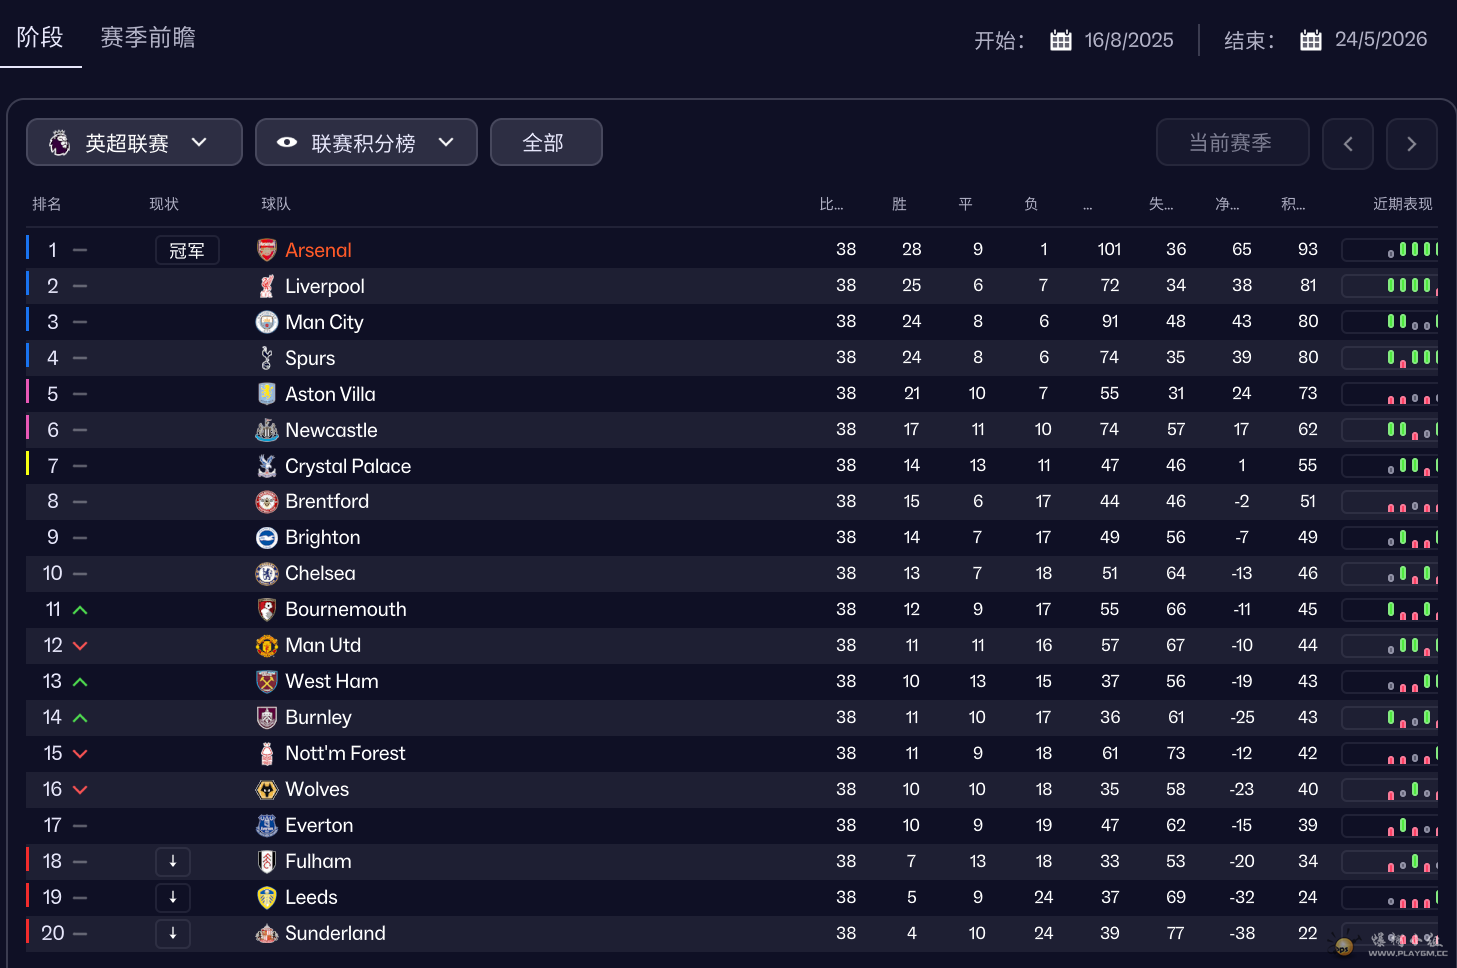Go to the next season arrow
This screenshot has width=1457, height=968.
(x=1411, y=144)
